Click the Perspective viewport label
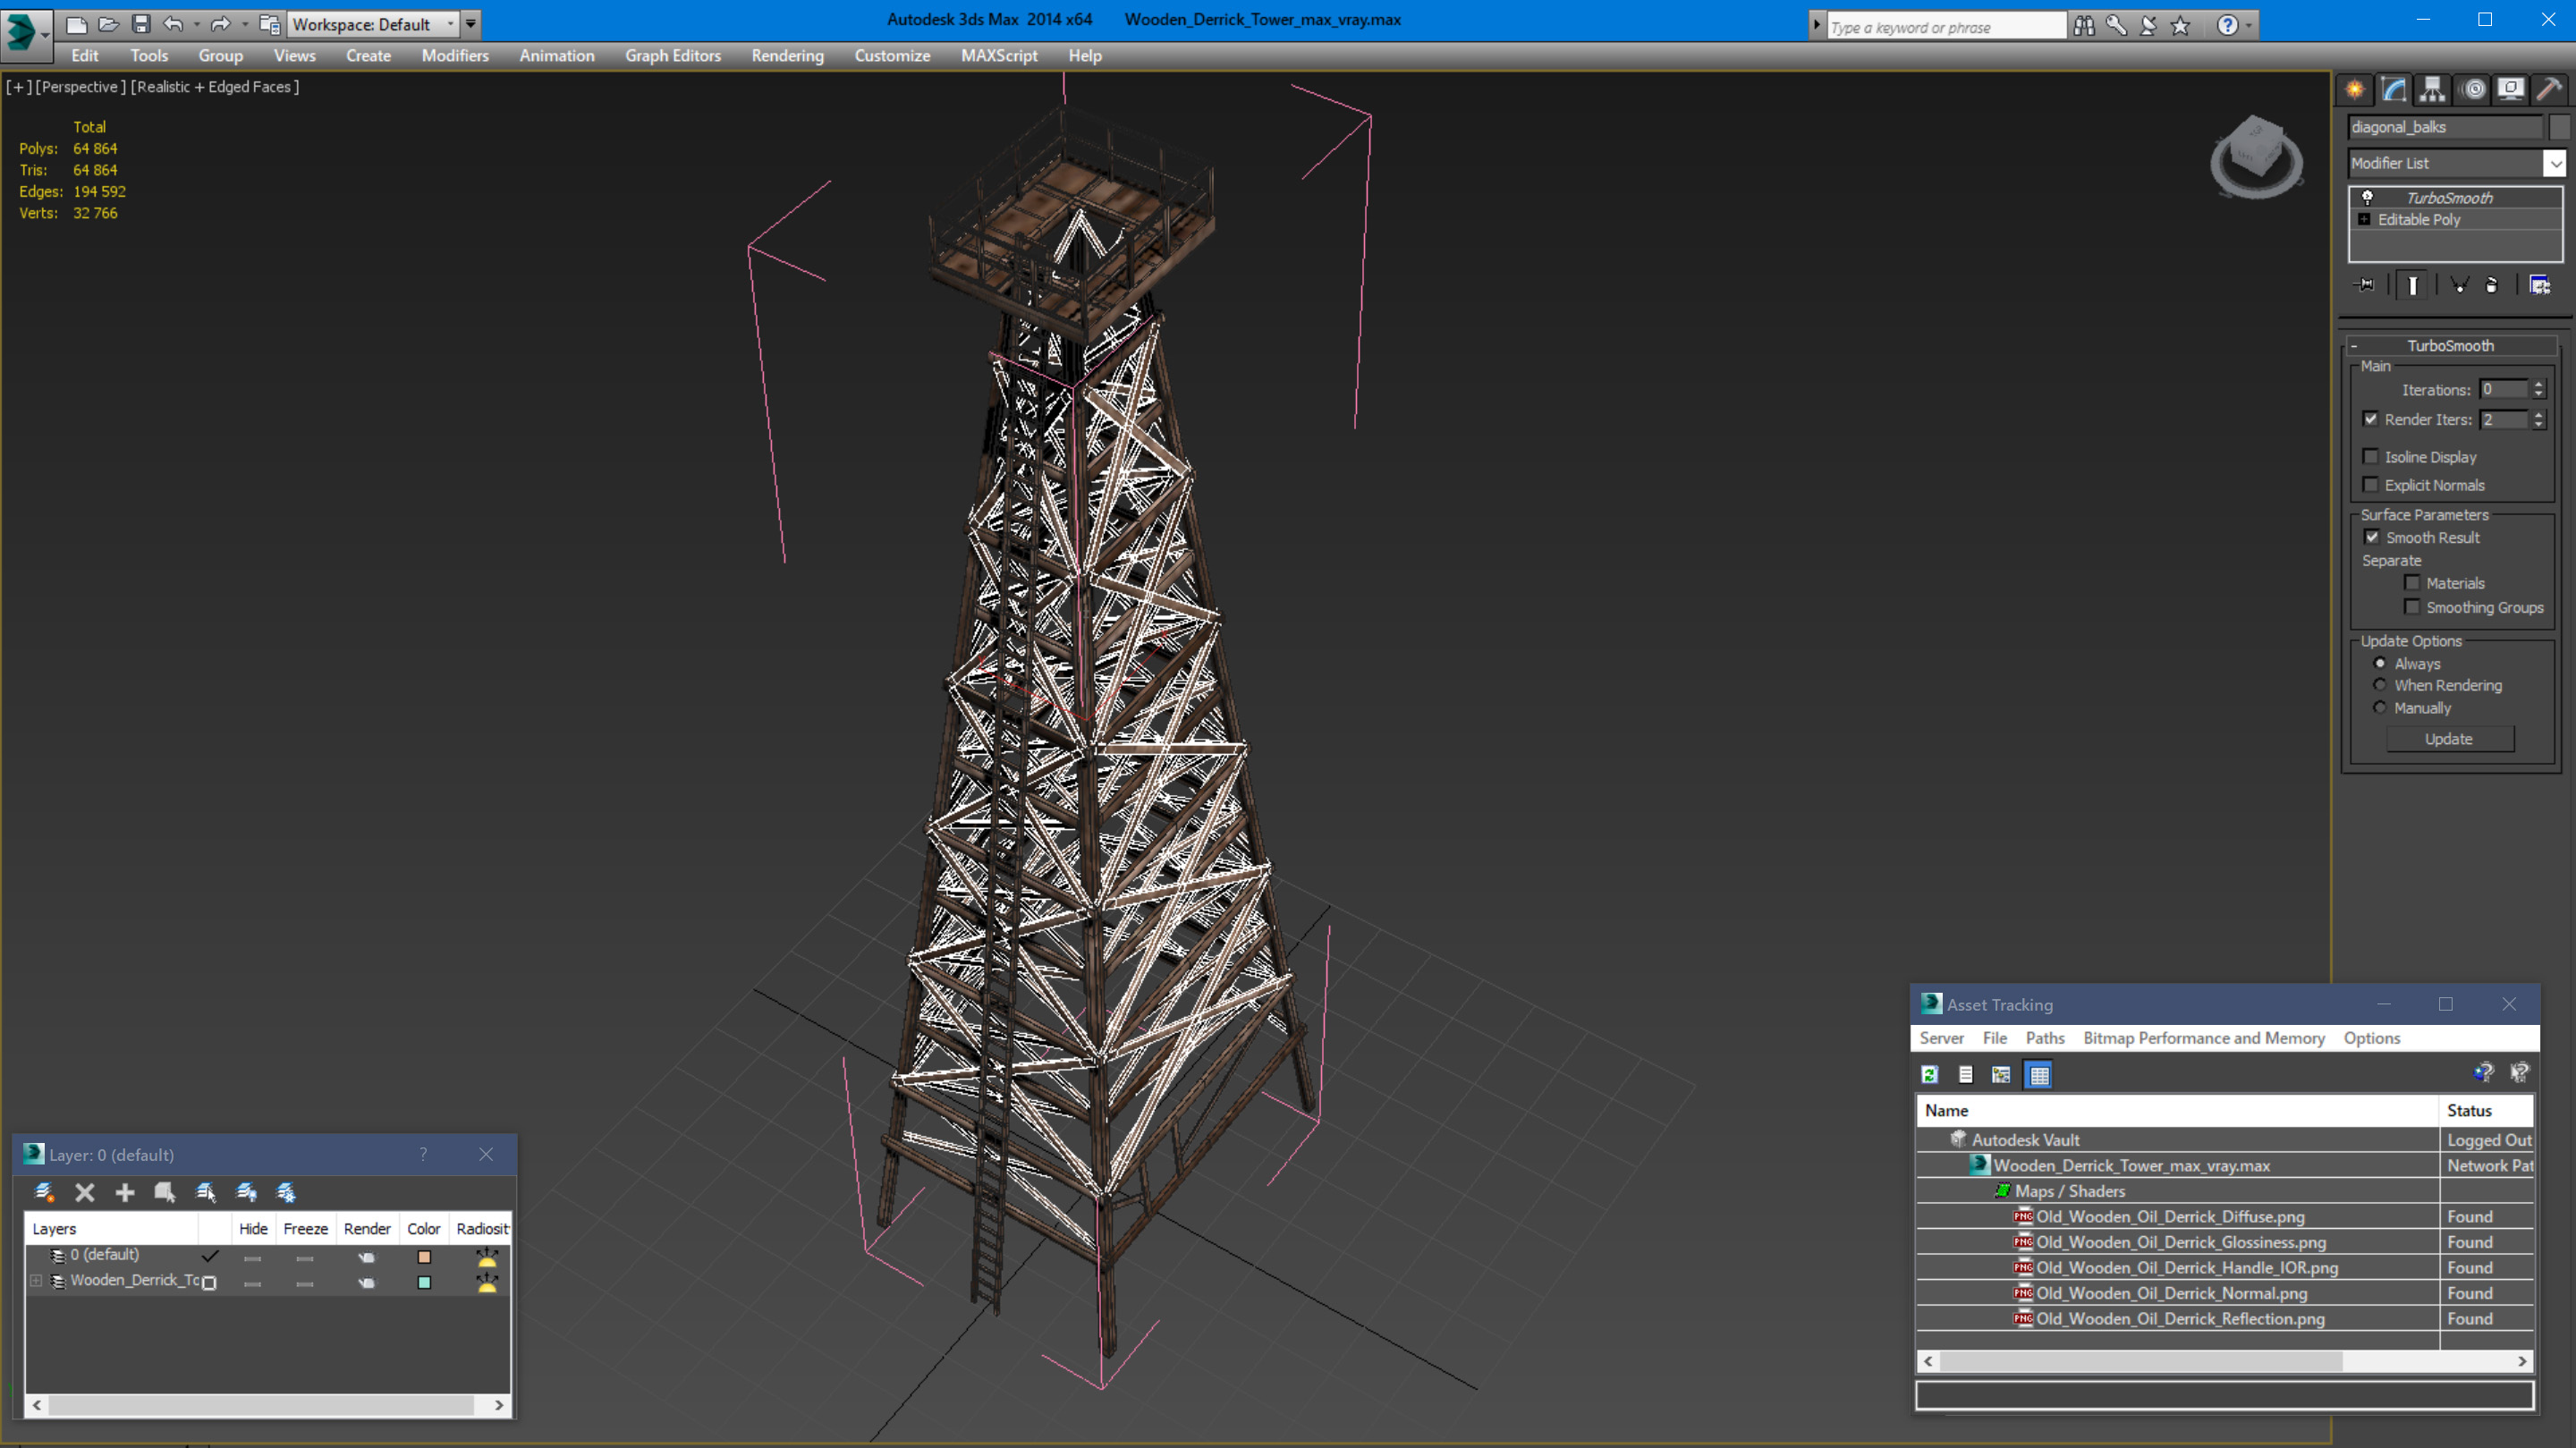 pyautogui.click(x=80, y=87)
